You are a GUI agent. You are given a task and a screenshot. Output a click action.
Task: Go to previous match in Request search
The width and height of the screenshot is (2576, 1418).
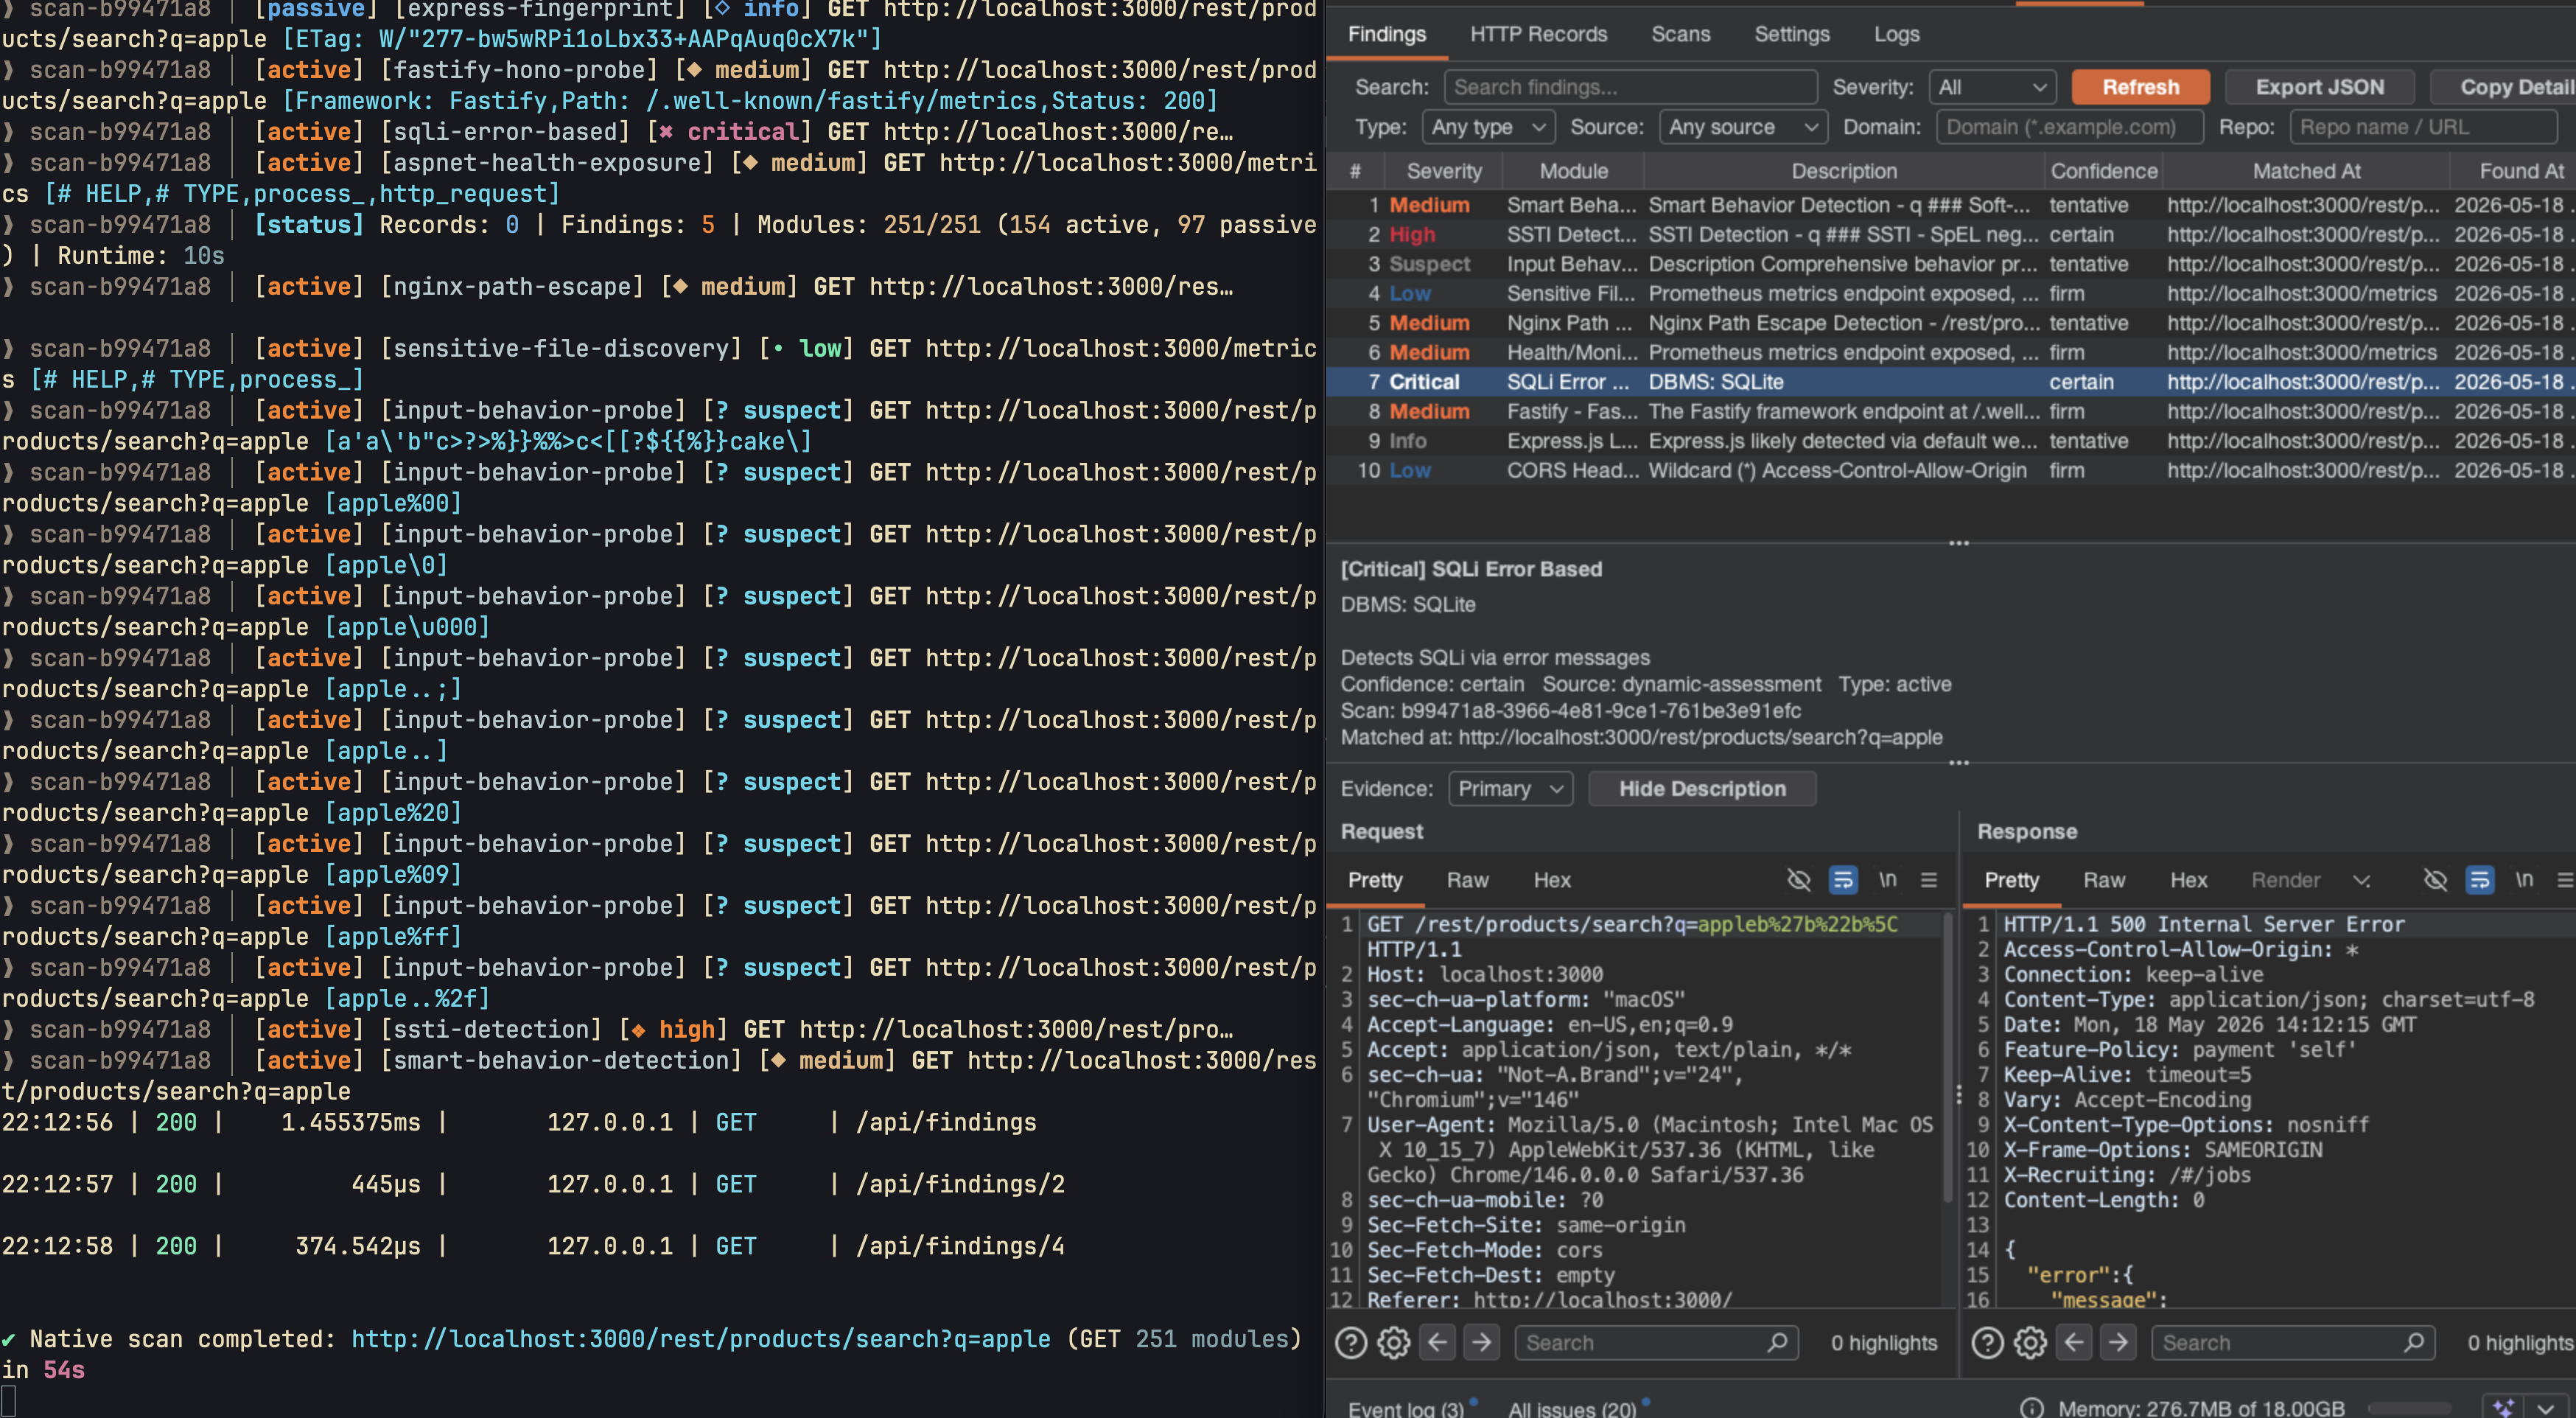1438,1342
